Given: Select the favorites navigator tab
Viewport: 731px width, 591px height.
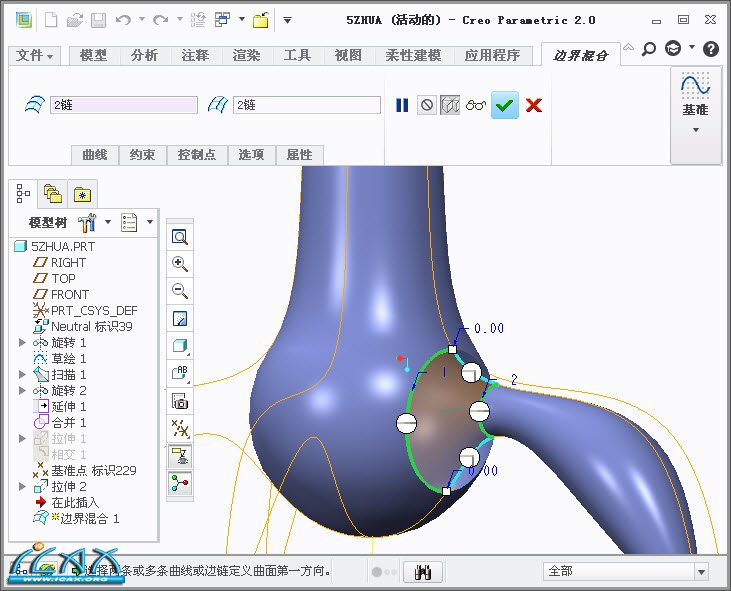Looking at the screenshot, I should tap(83, 194).
